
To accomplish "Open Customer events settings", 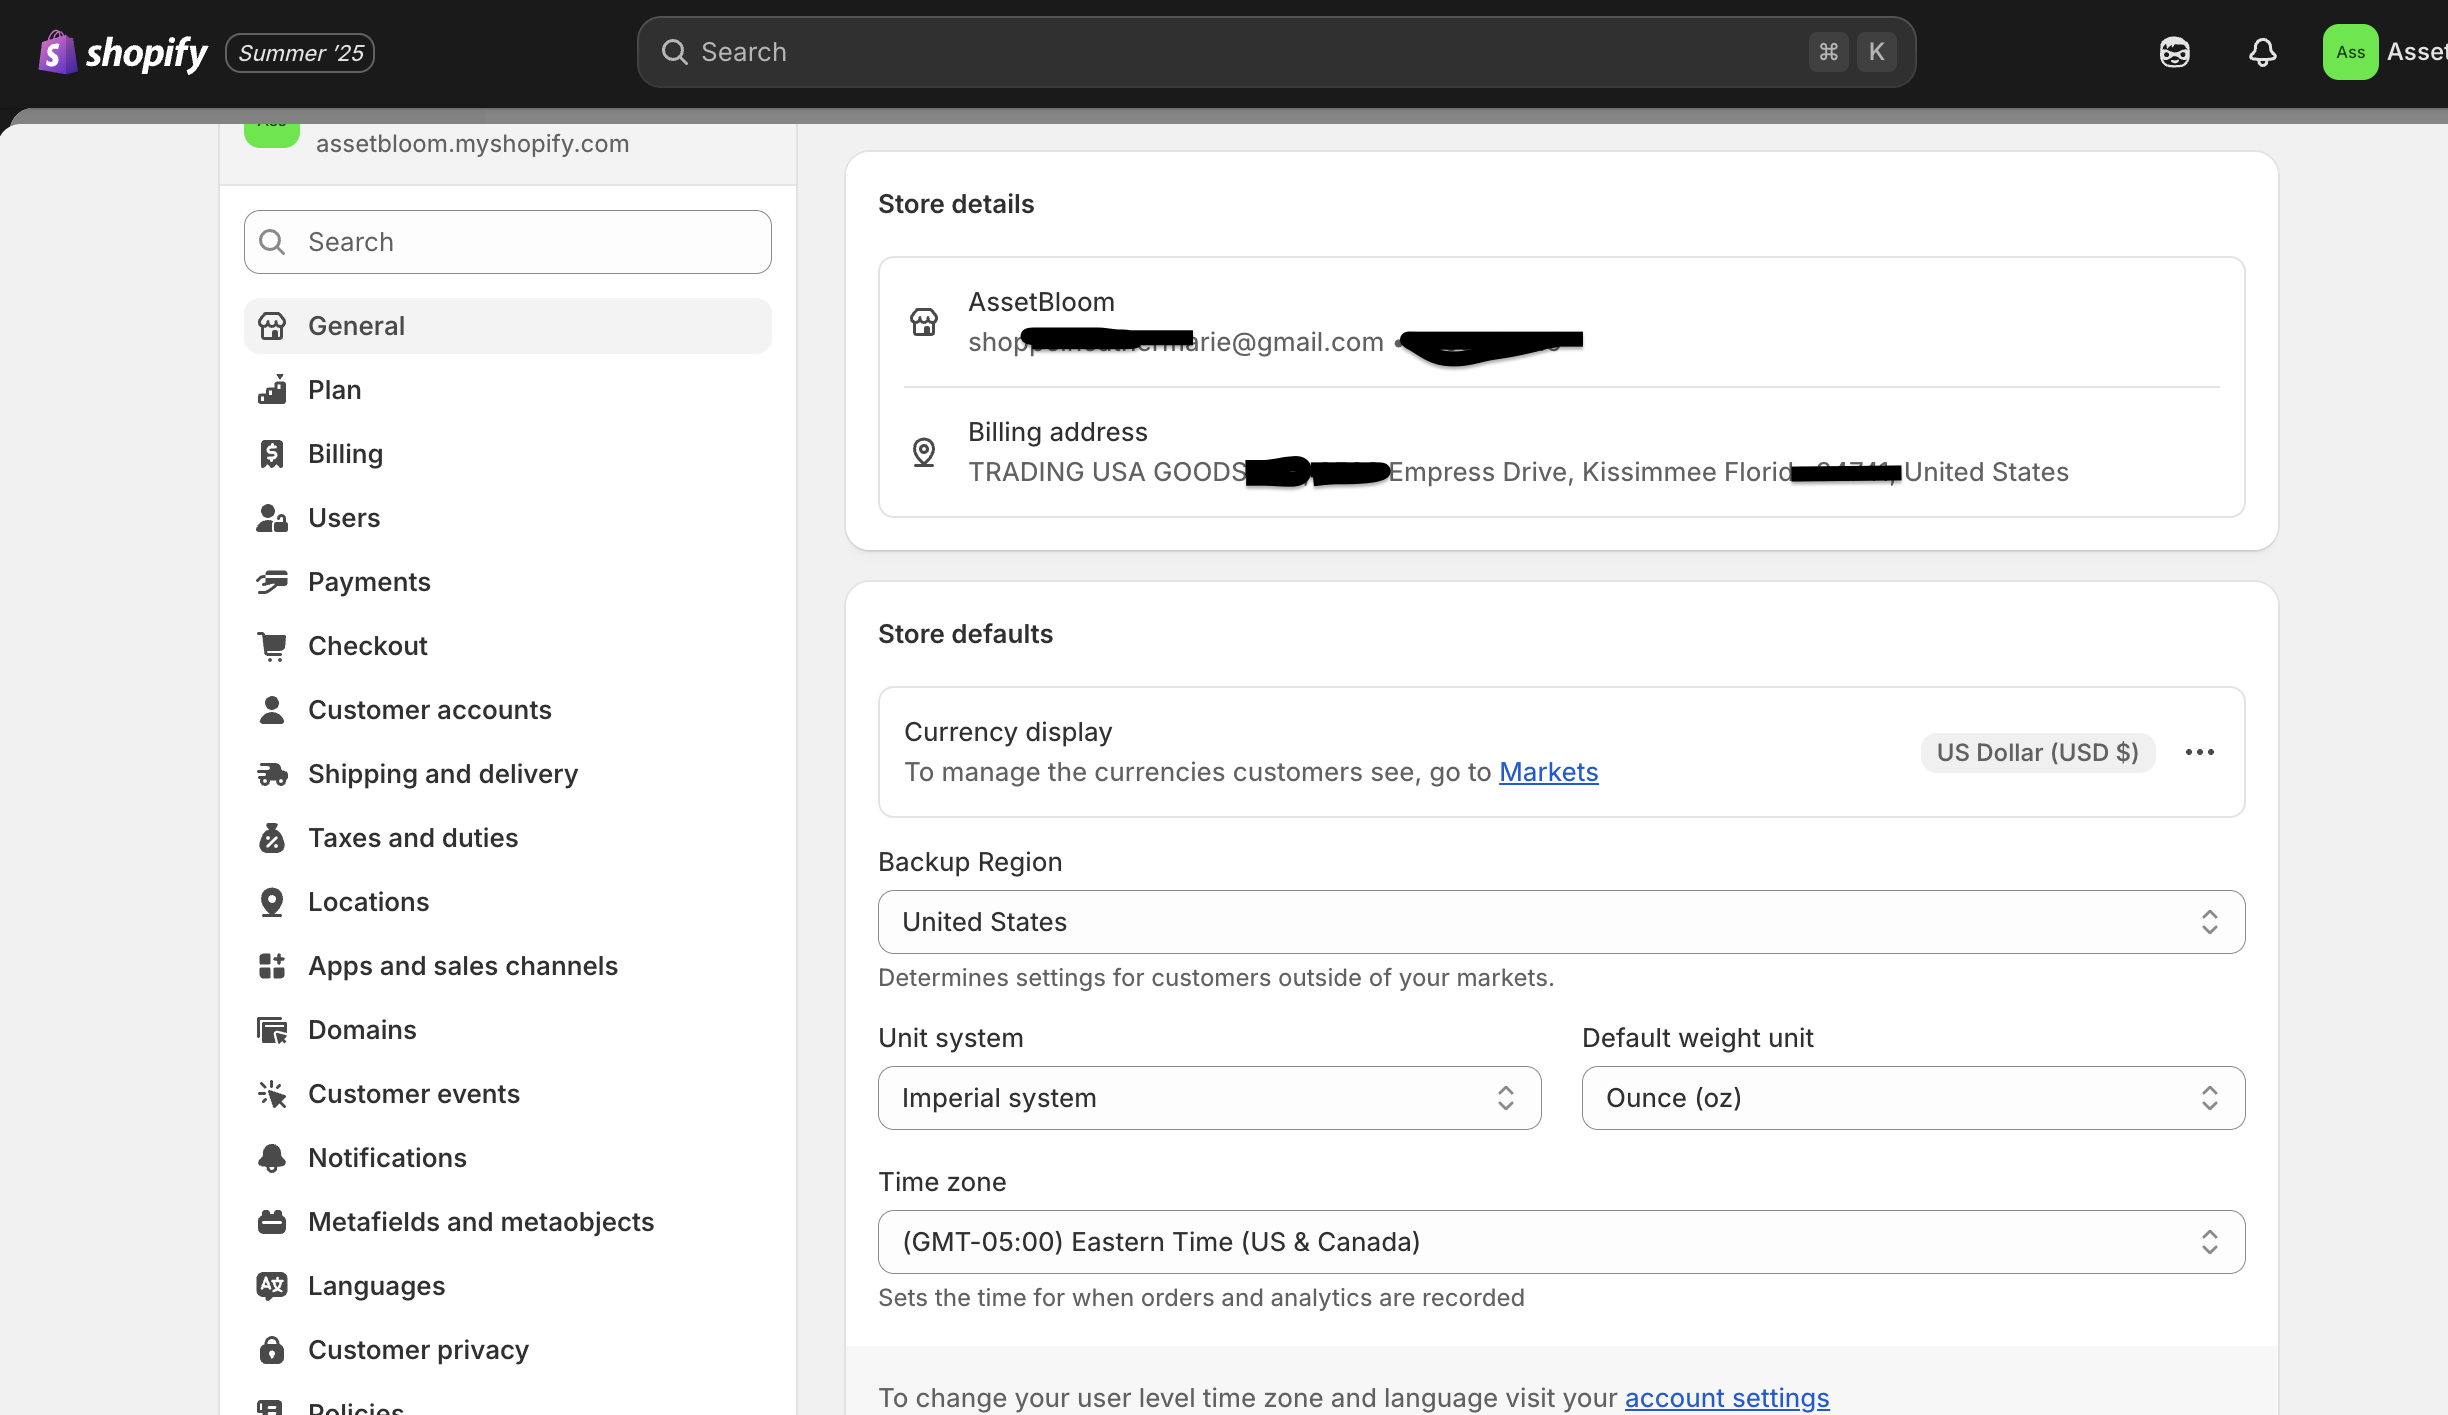I will coord(508,1094).
